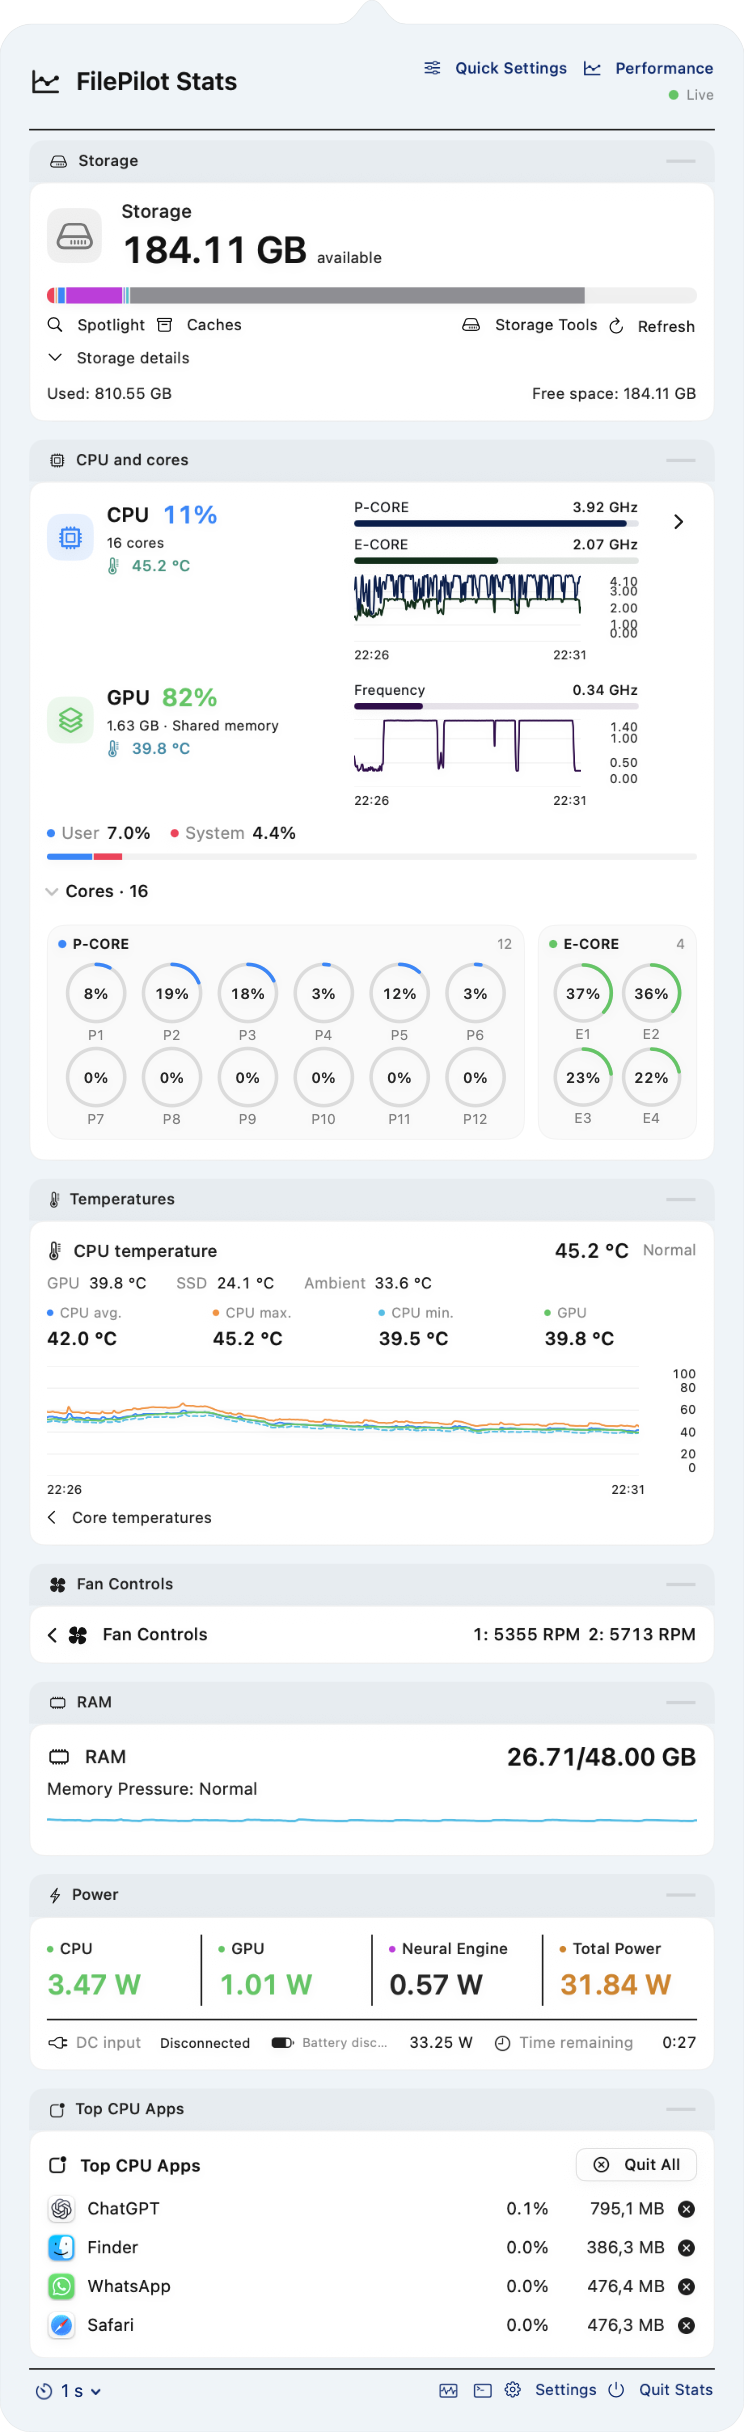The width and height of the screenshot is (744, 2432).
Task: Click Quit Stats
Action: 661,2390
